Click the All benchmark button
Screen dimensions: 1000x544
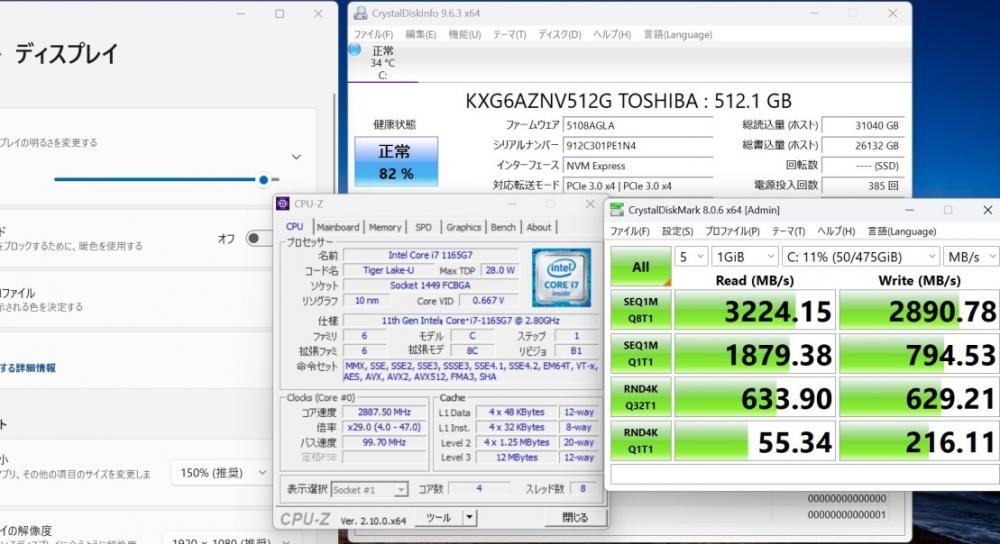(x=640, y=267)
